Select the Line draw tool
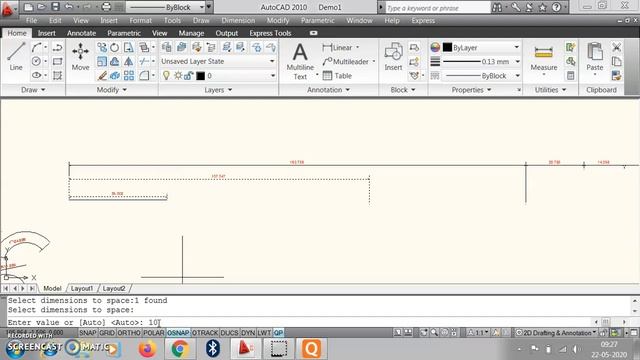 click(16, 57)
